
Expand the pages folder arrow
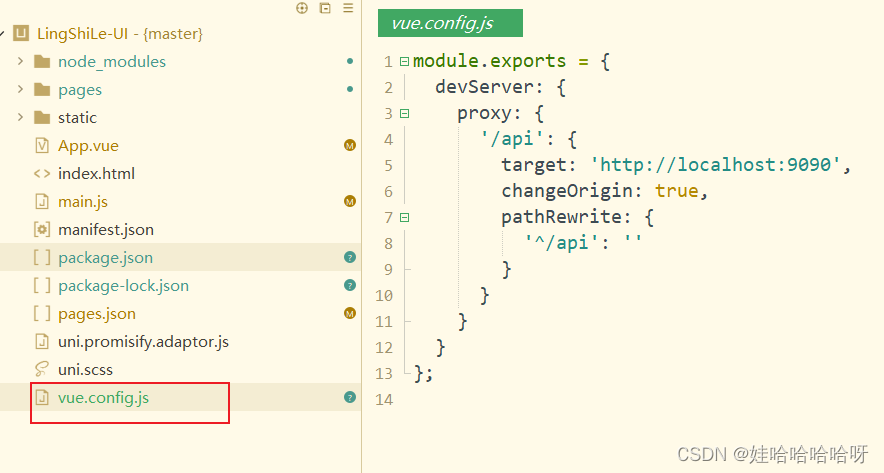pos(20,89)
